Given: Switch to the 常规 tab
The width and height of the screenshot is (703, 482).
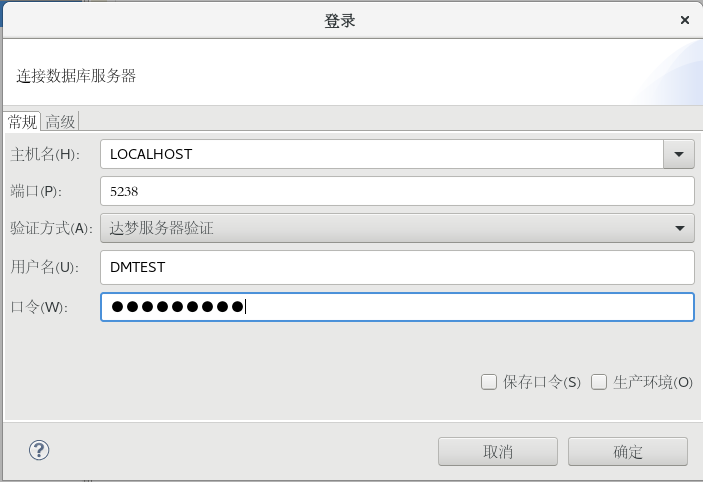Looking at the screenshot, I should point(22,122).
